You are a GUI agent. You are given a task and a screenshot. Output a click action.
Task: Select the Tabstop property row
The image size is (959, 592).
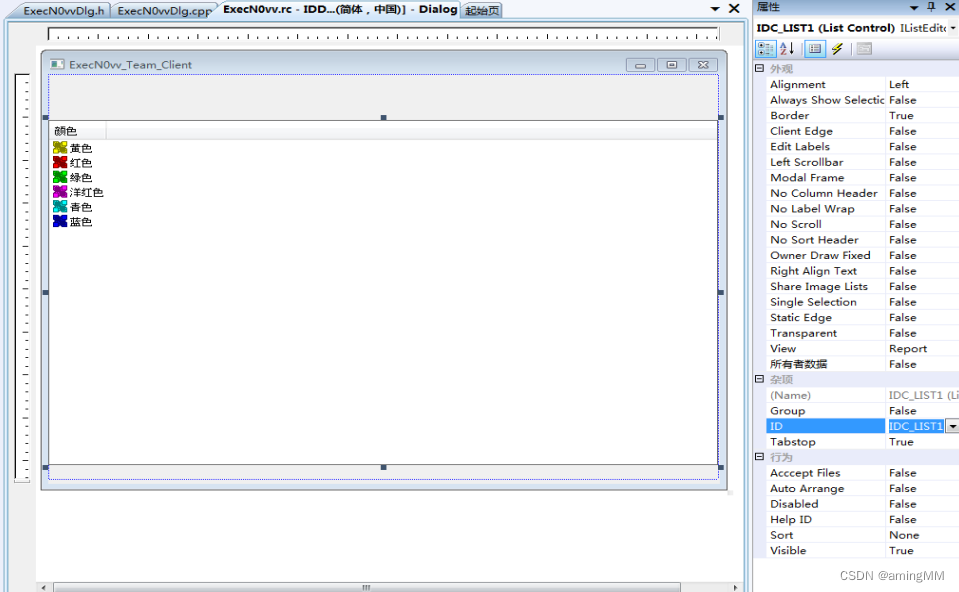[x=862, y=442]
